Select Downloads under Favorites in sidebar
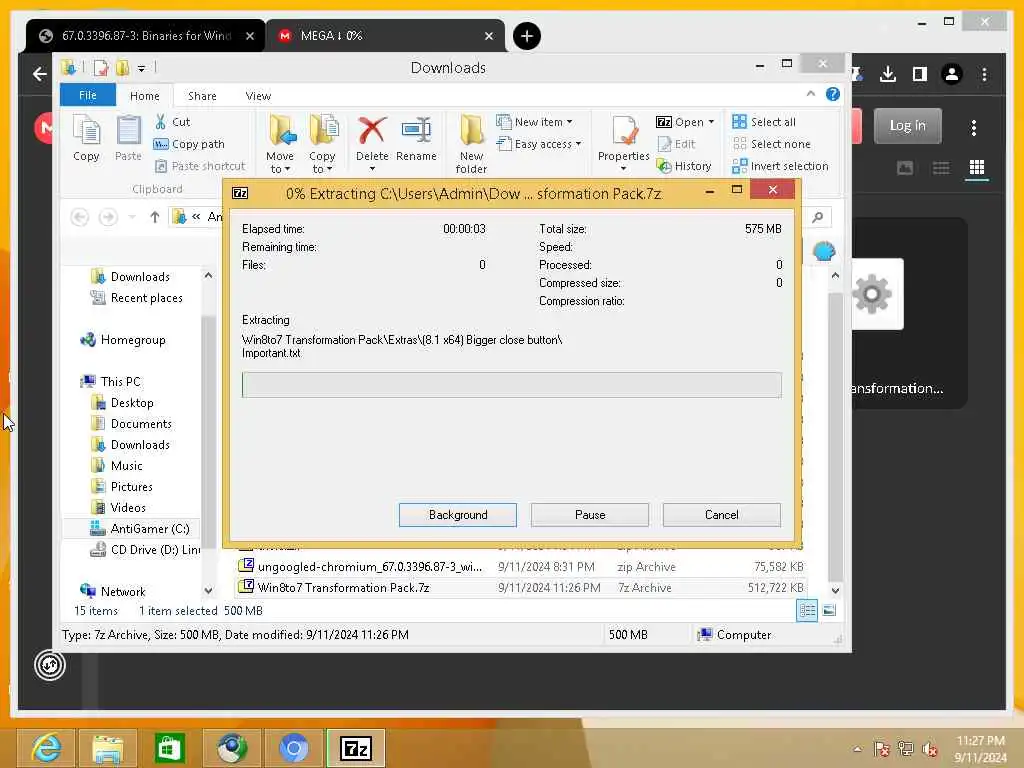1024x768 pixels. (131, 277)
